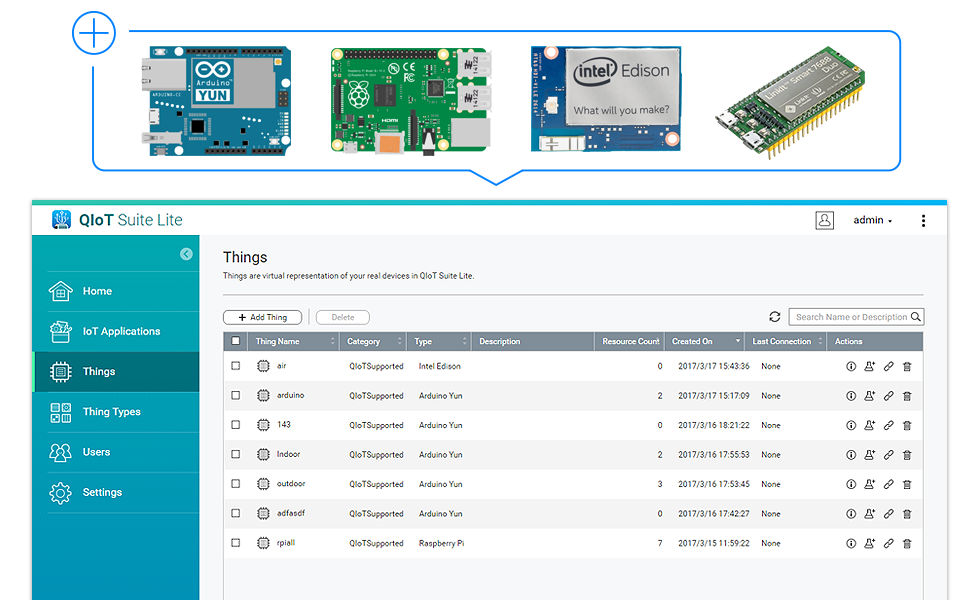The width and height of the screenshot is (980, 600).
Task: Click the refresh icon beside the search box
Action: (774, 317)
